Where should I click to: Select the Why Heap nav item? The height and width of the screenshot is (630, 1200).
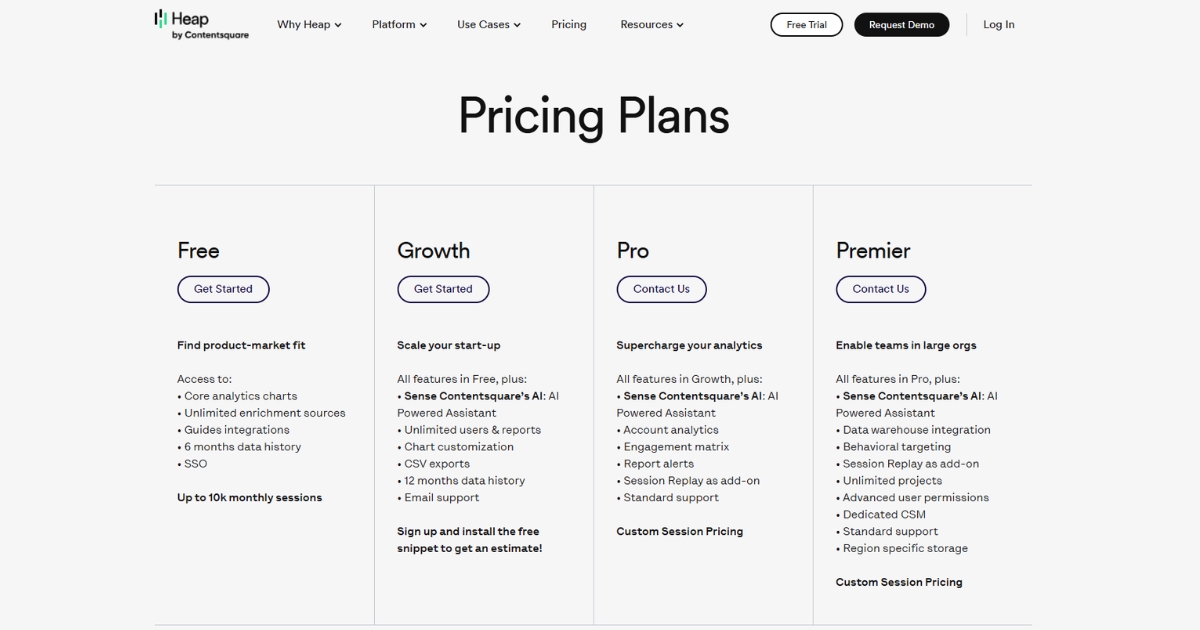[303, 24]
